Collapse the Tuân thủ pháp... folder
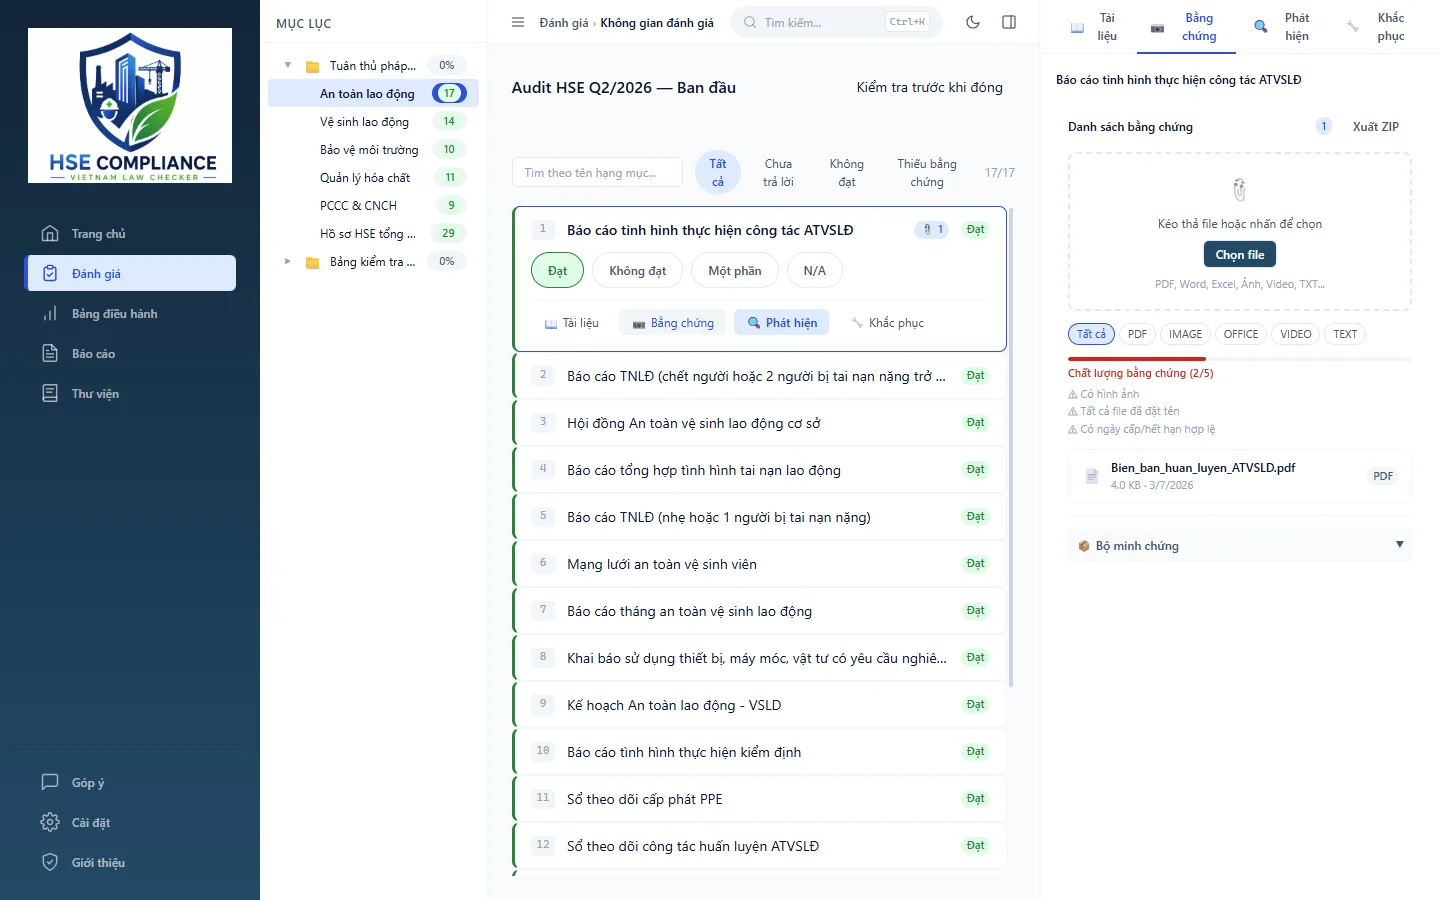Image resolution: width=1440 pixels, height=900 pixels. [288, 65]
